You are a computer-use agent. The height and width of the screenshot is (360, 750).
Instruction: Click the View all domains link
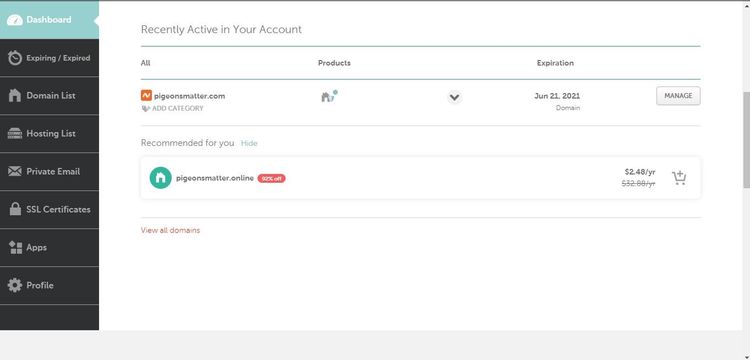pyautogui.click(x=170, y=230)
